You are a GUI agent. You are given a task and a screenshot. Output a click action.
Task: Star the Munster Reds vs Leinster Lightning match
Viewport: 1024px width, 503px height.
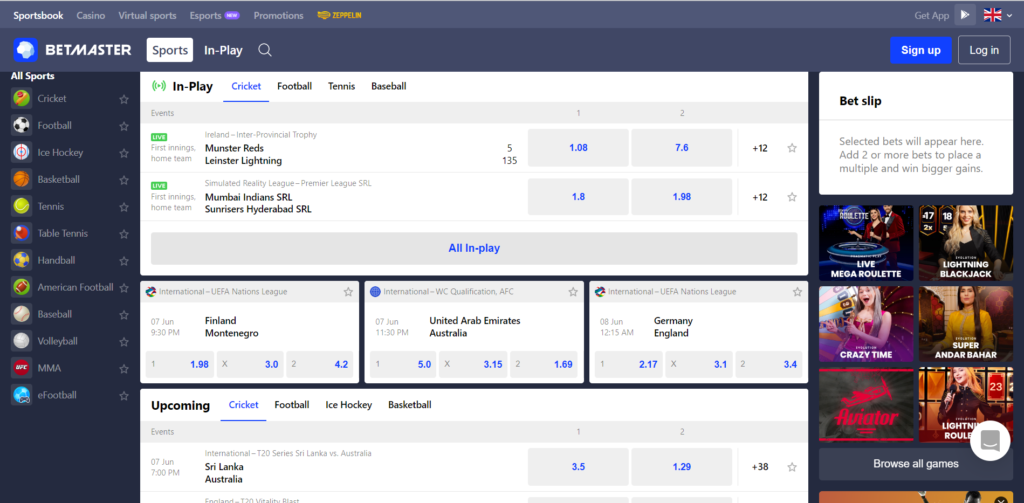click(792, 148)
